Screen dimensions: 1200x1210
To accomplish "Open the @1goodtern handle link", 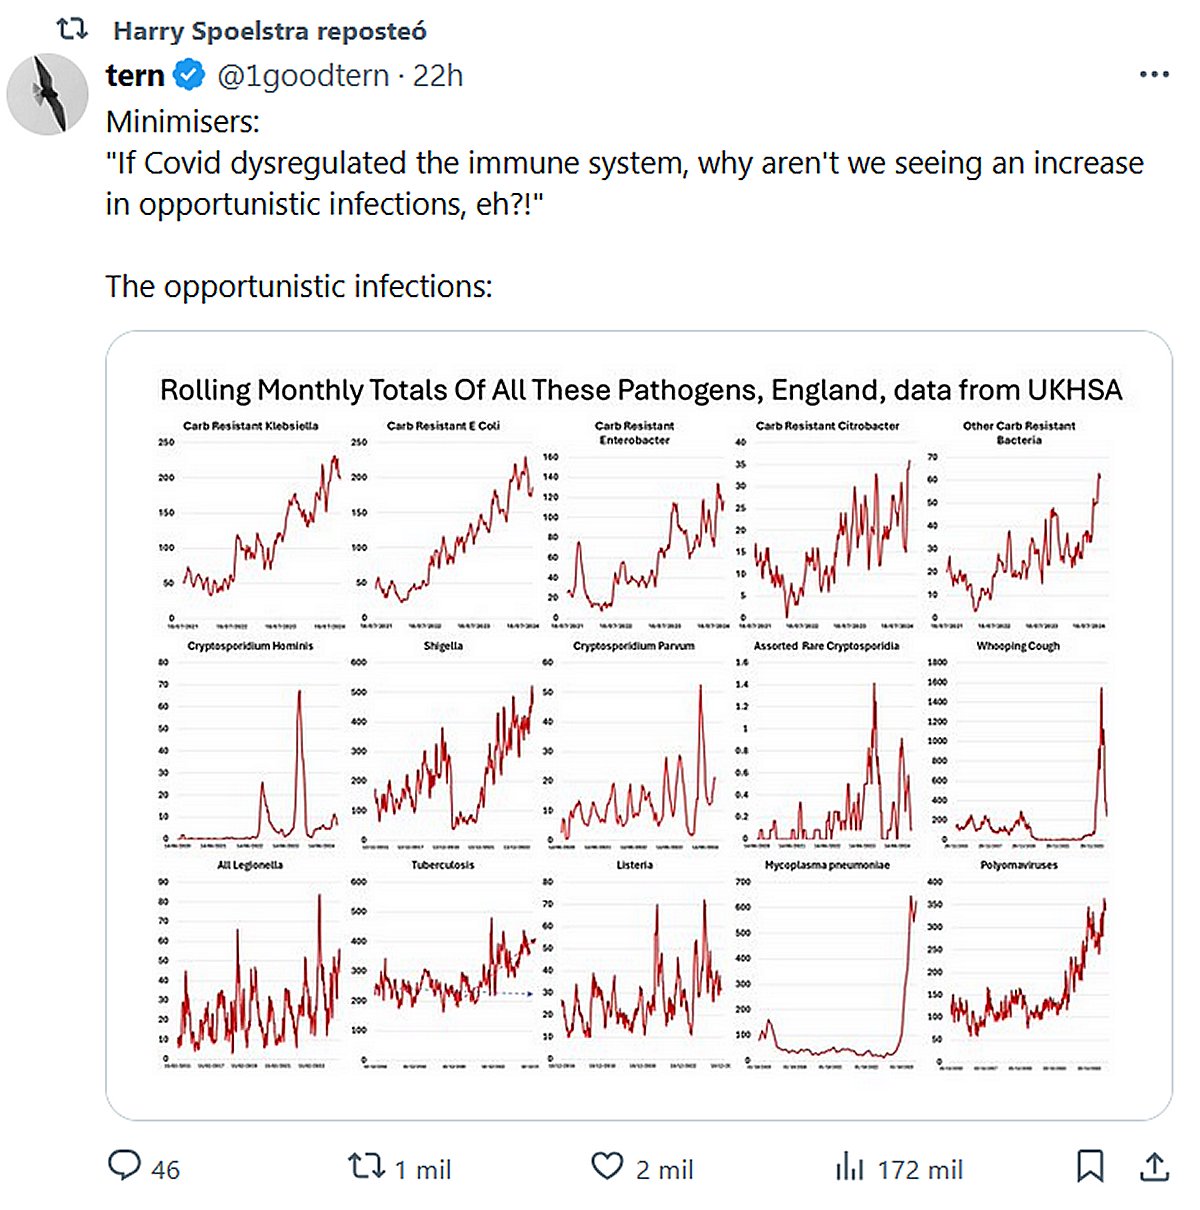I will pos(303,75).
